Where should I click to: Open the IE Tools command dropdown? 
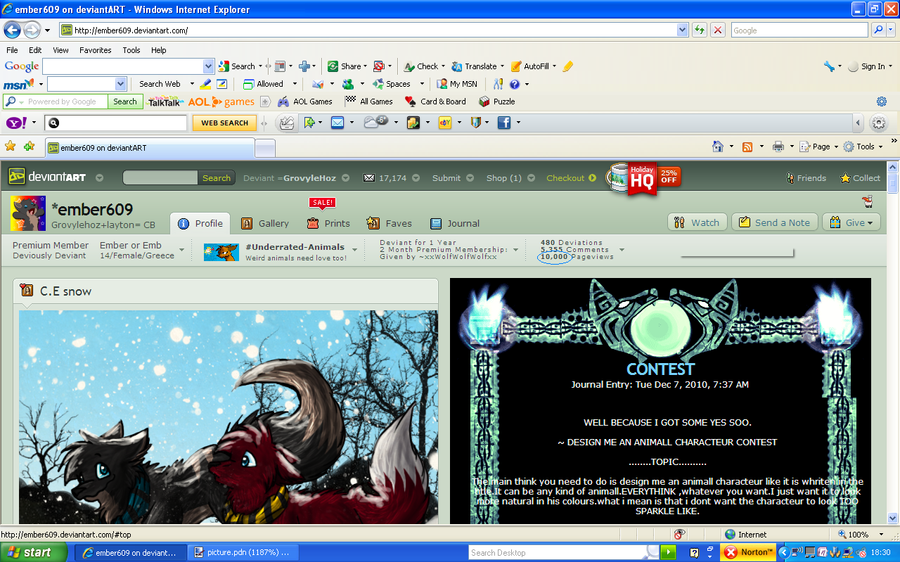[863, 146]
